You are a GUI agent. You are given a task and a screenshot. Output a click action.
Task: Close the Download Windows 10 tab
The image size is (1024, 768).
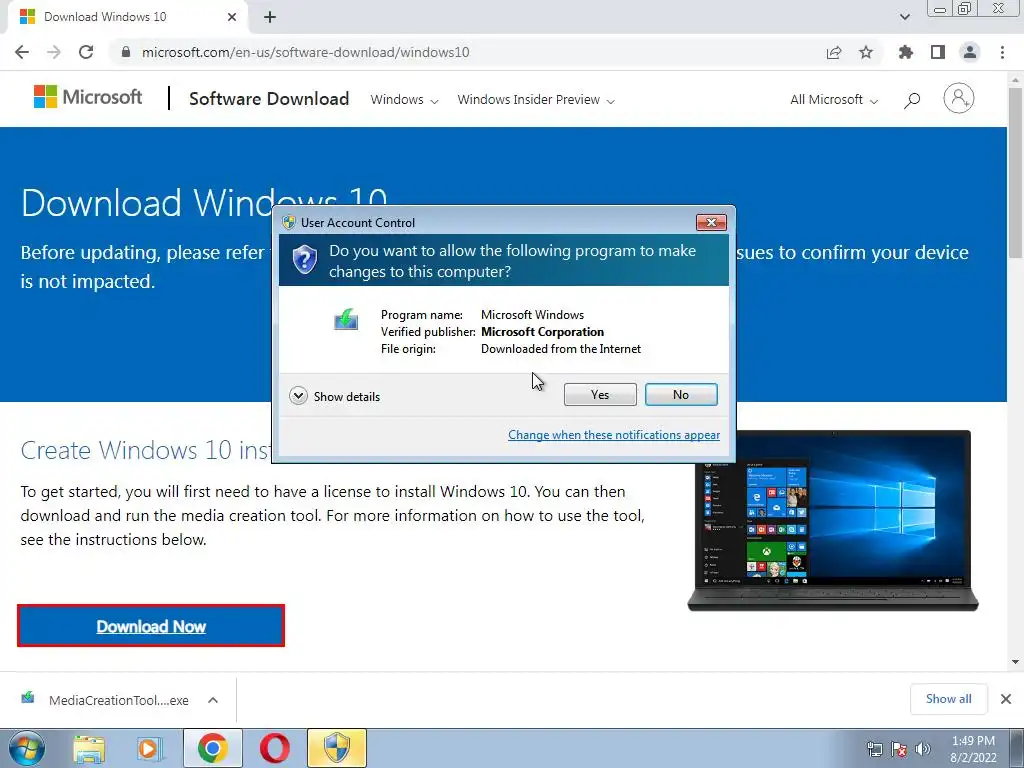click(x=232, y=17)
